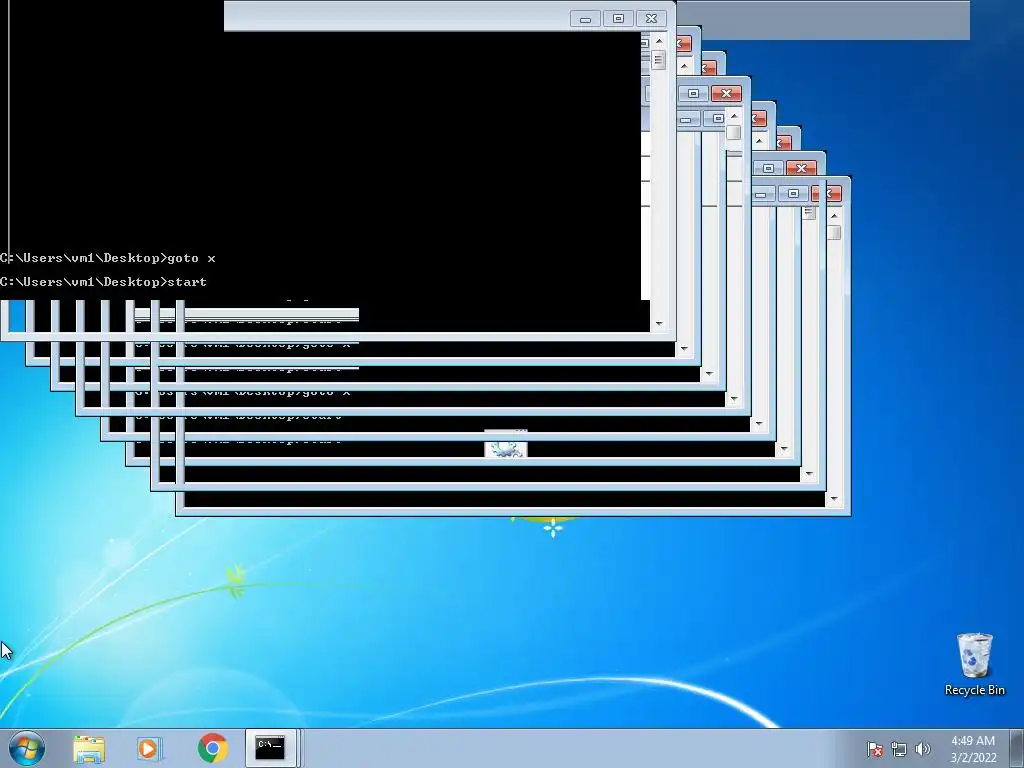
Task: Click the Show desktop strip beside the clock
Action: [x=1017, y=748]
